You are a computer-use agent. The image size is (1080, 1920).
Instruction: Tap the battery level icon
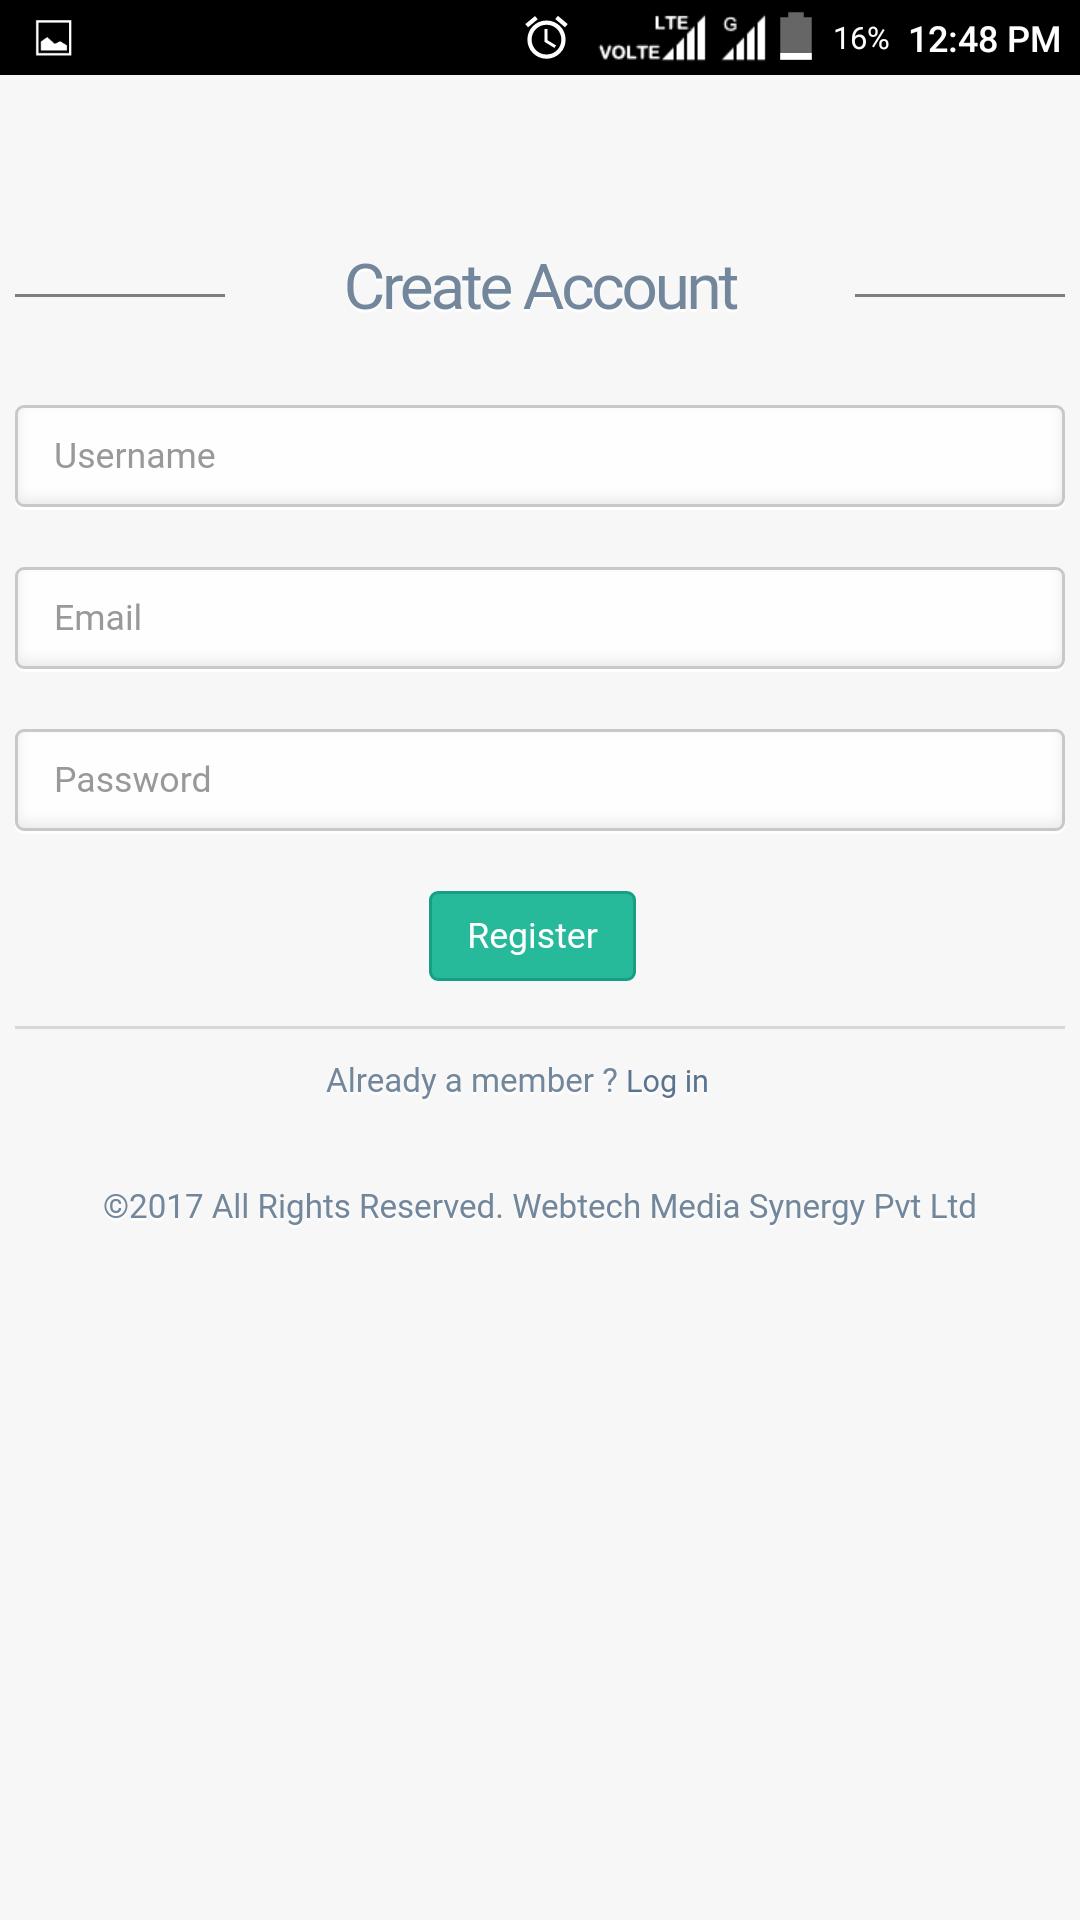796,37
